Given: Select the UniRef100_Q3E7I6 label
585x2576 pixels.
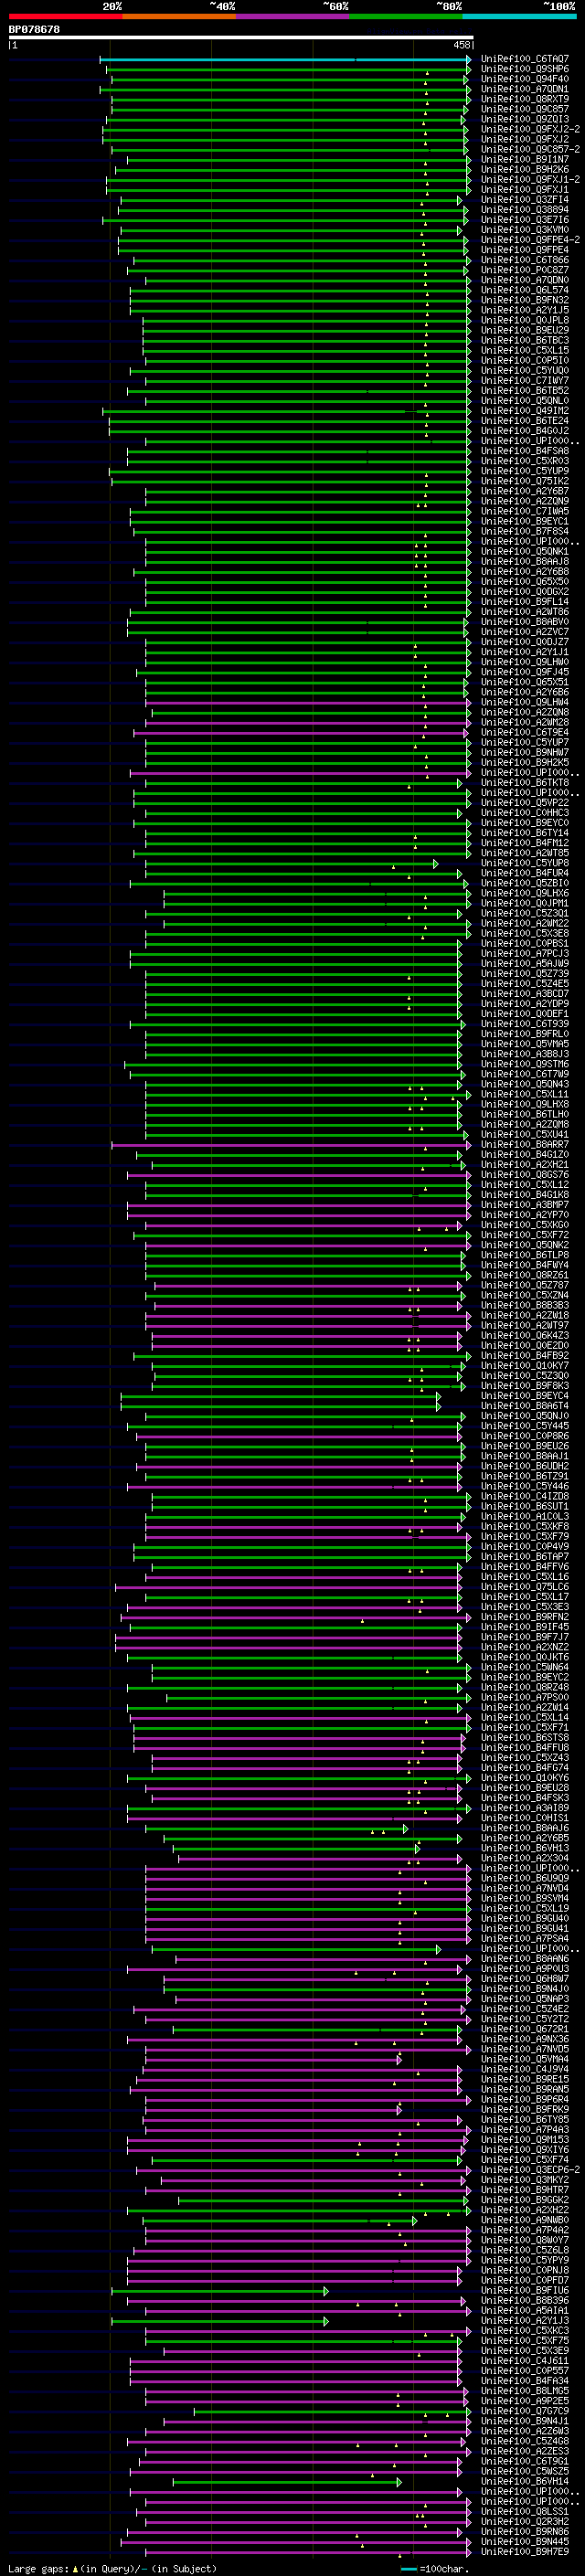Looking at the screenshot, I should pyautogui.click(x=524, y=220).
